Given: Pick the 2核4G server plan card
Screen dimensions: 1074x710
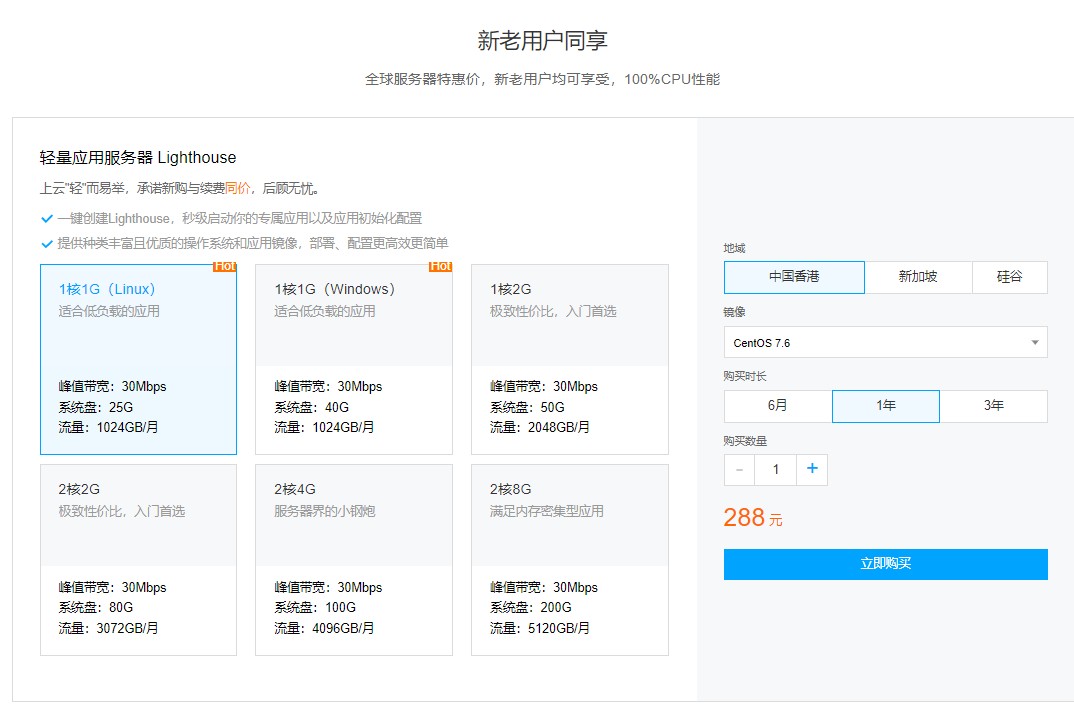Looking at the screenshot, I should (x=354, y=560).
